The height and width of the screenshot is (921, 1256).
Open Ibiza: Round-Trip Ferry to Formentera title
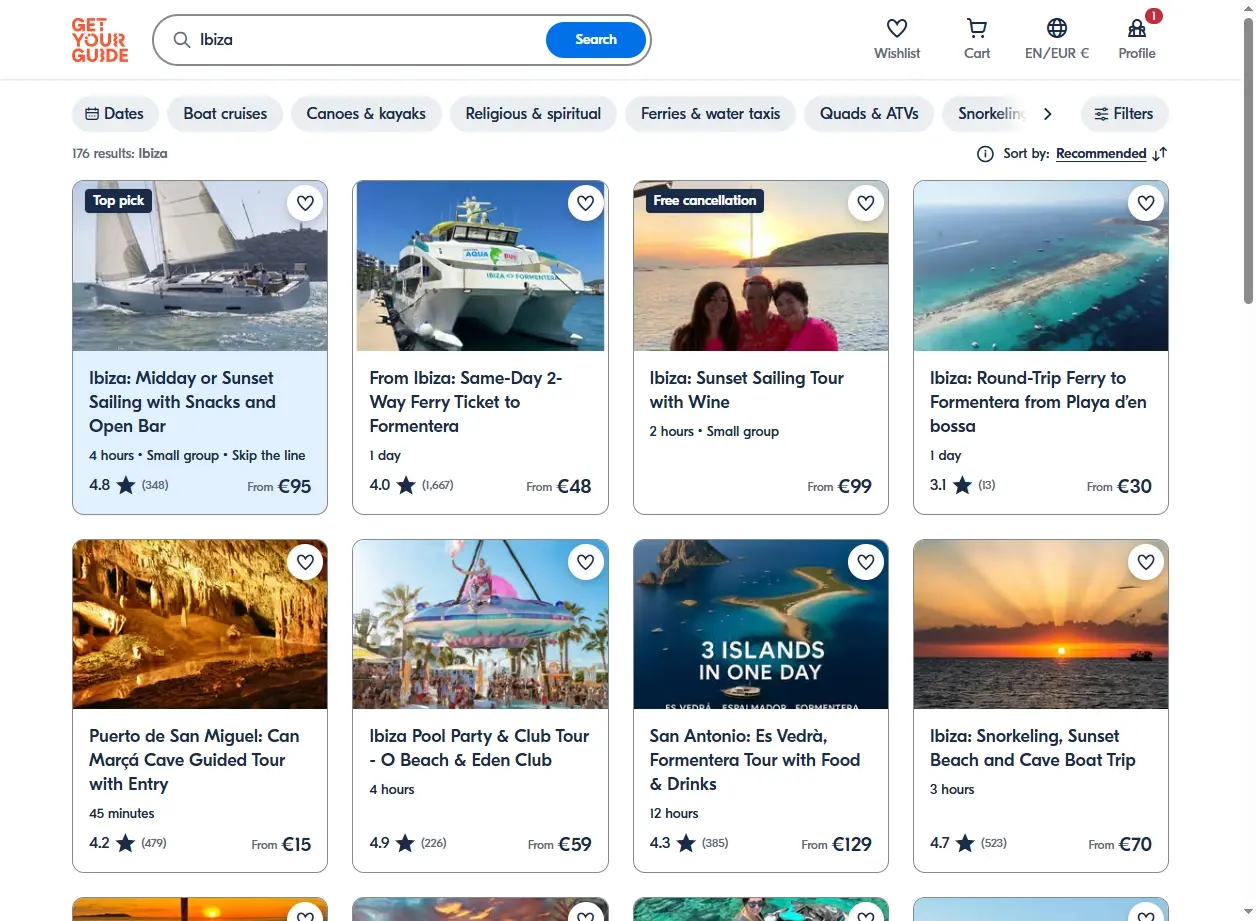tap(1038, 402)
